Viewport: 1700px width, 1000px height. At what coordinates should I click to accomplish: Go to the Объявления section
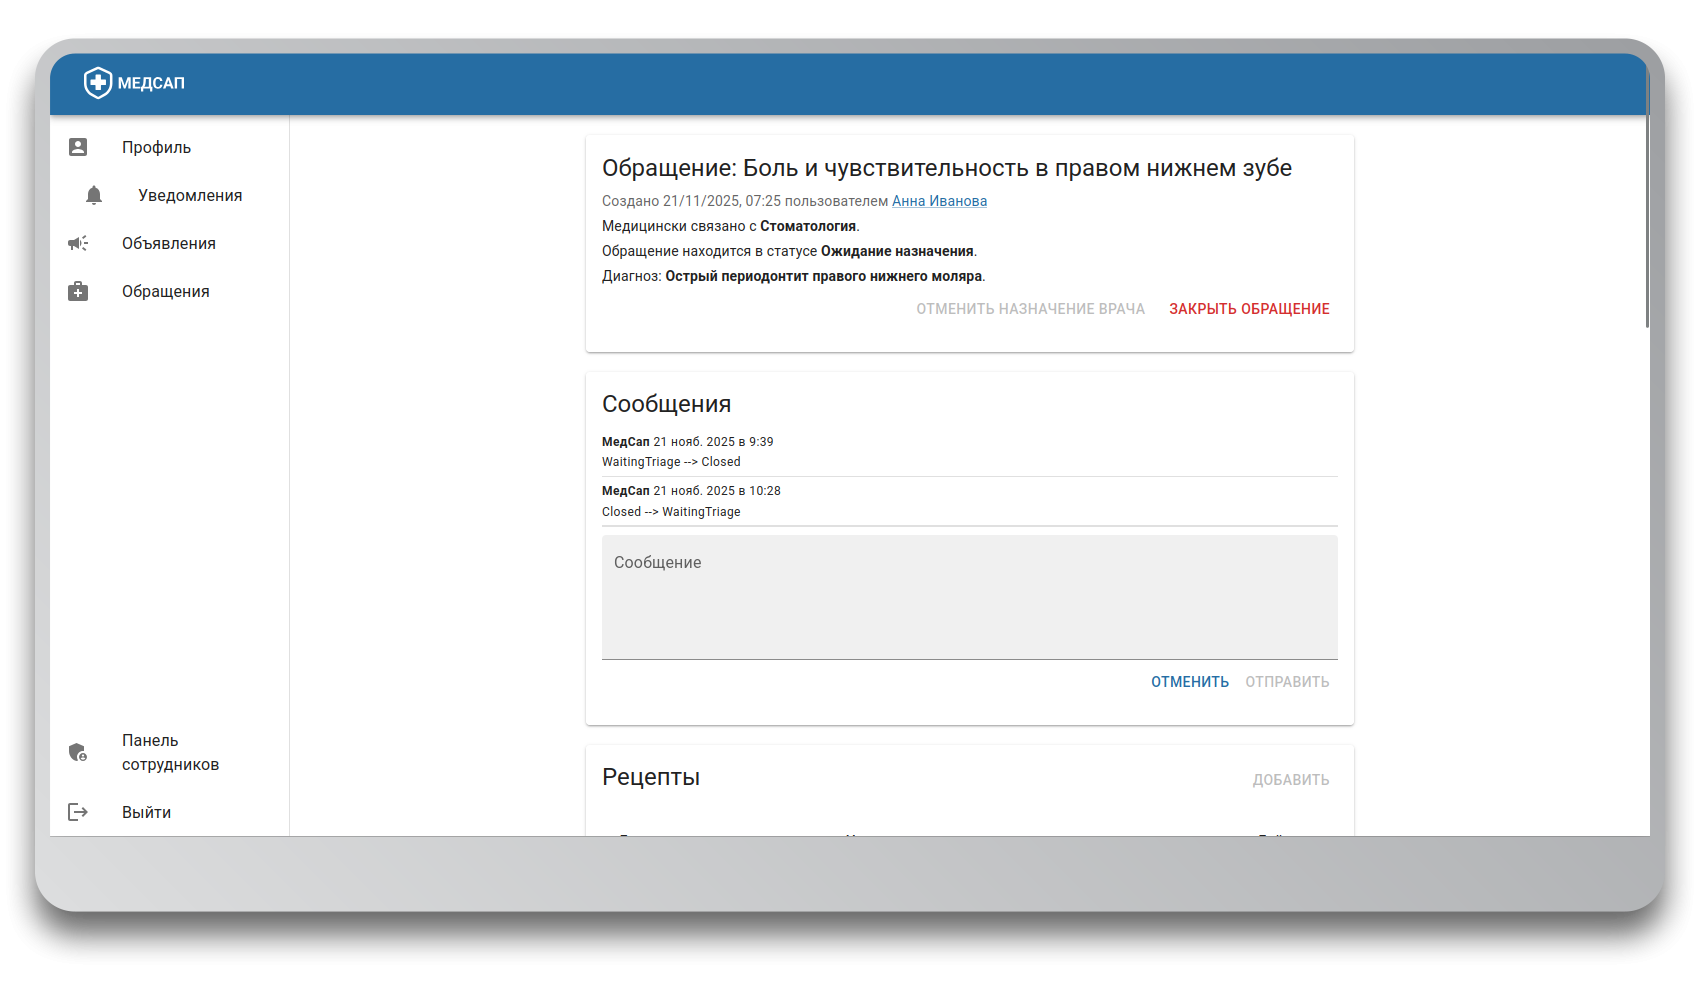(168, 243)
